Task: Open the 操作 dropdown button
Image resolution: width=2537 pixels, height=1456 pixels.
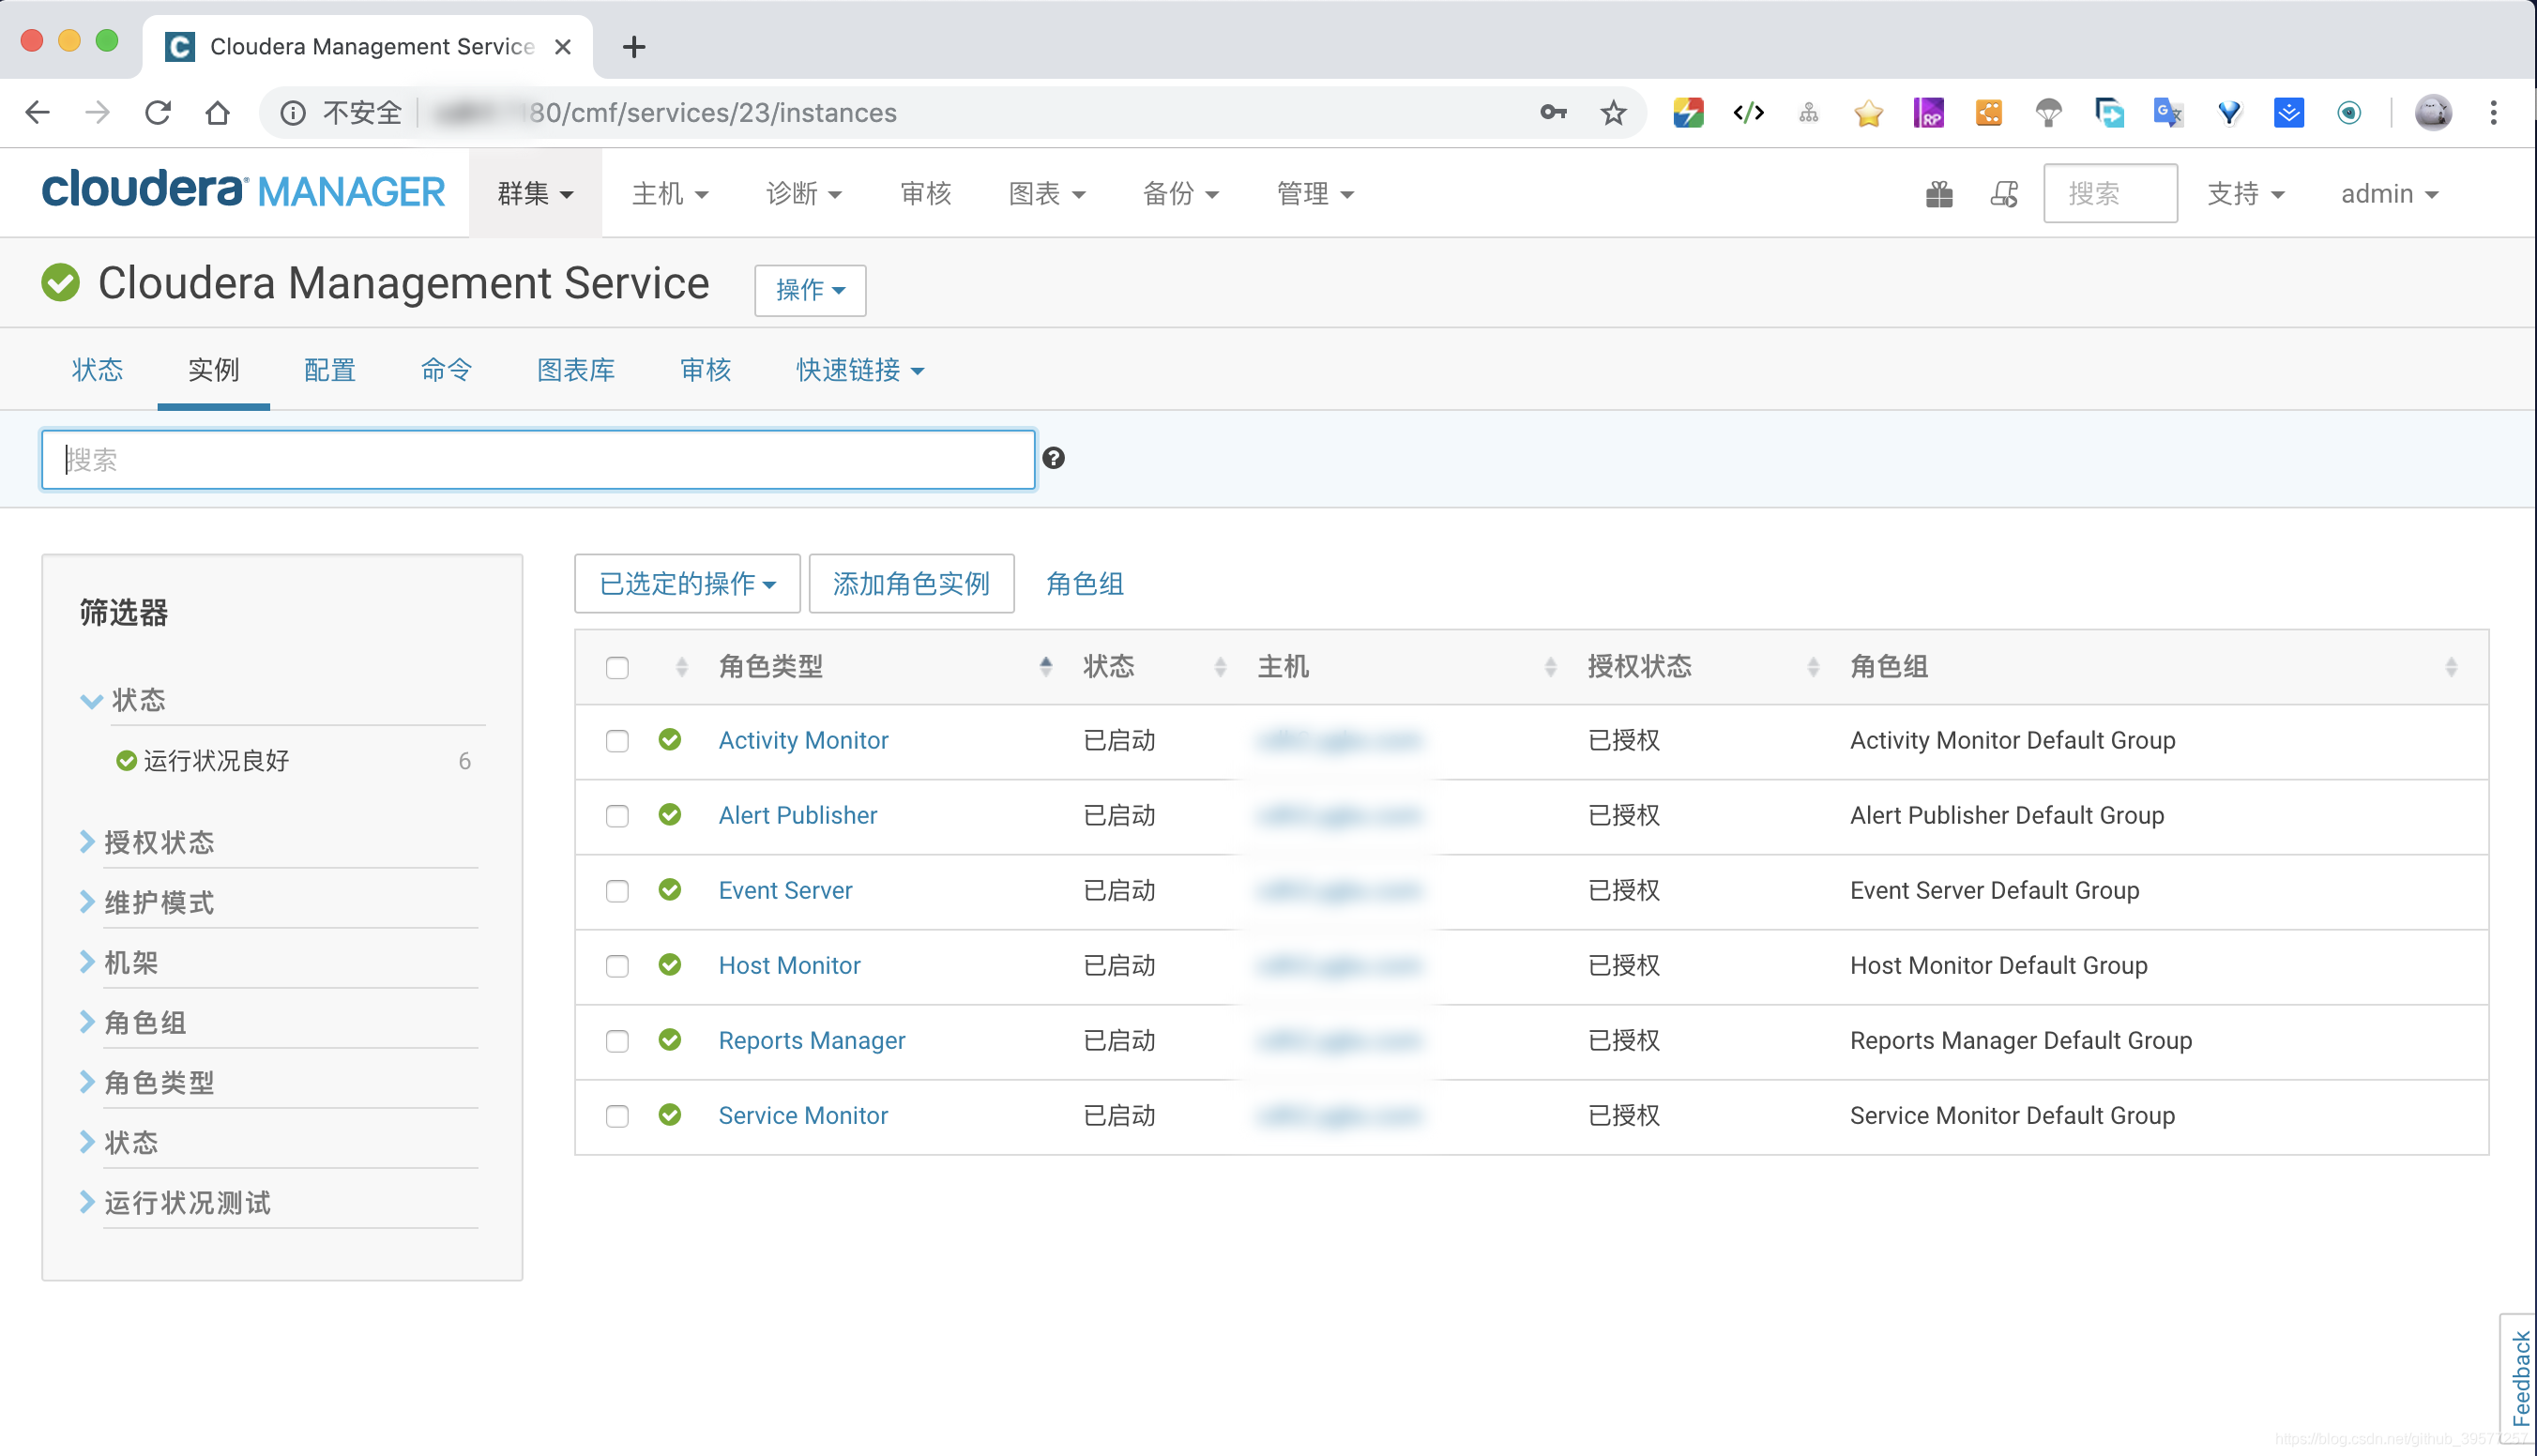Action: pos(810,290)
